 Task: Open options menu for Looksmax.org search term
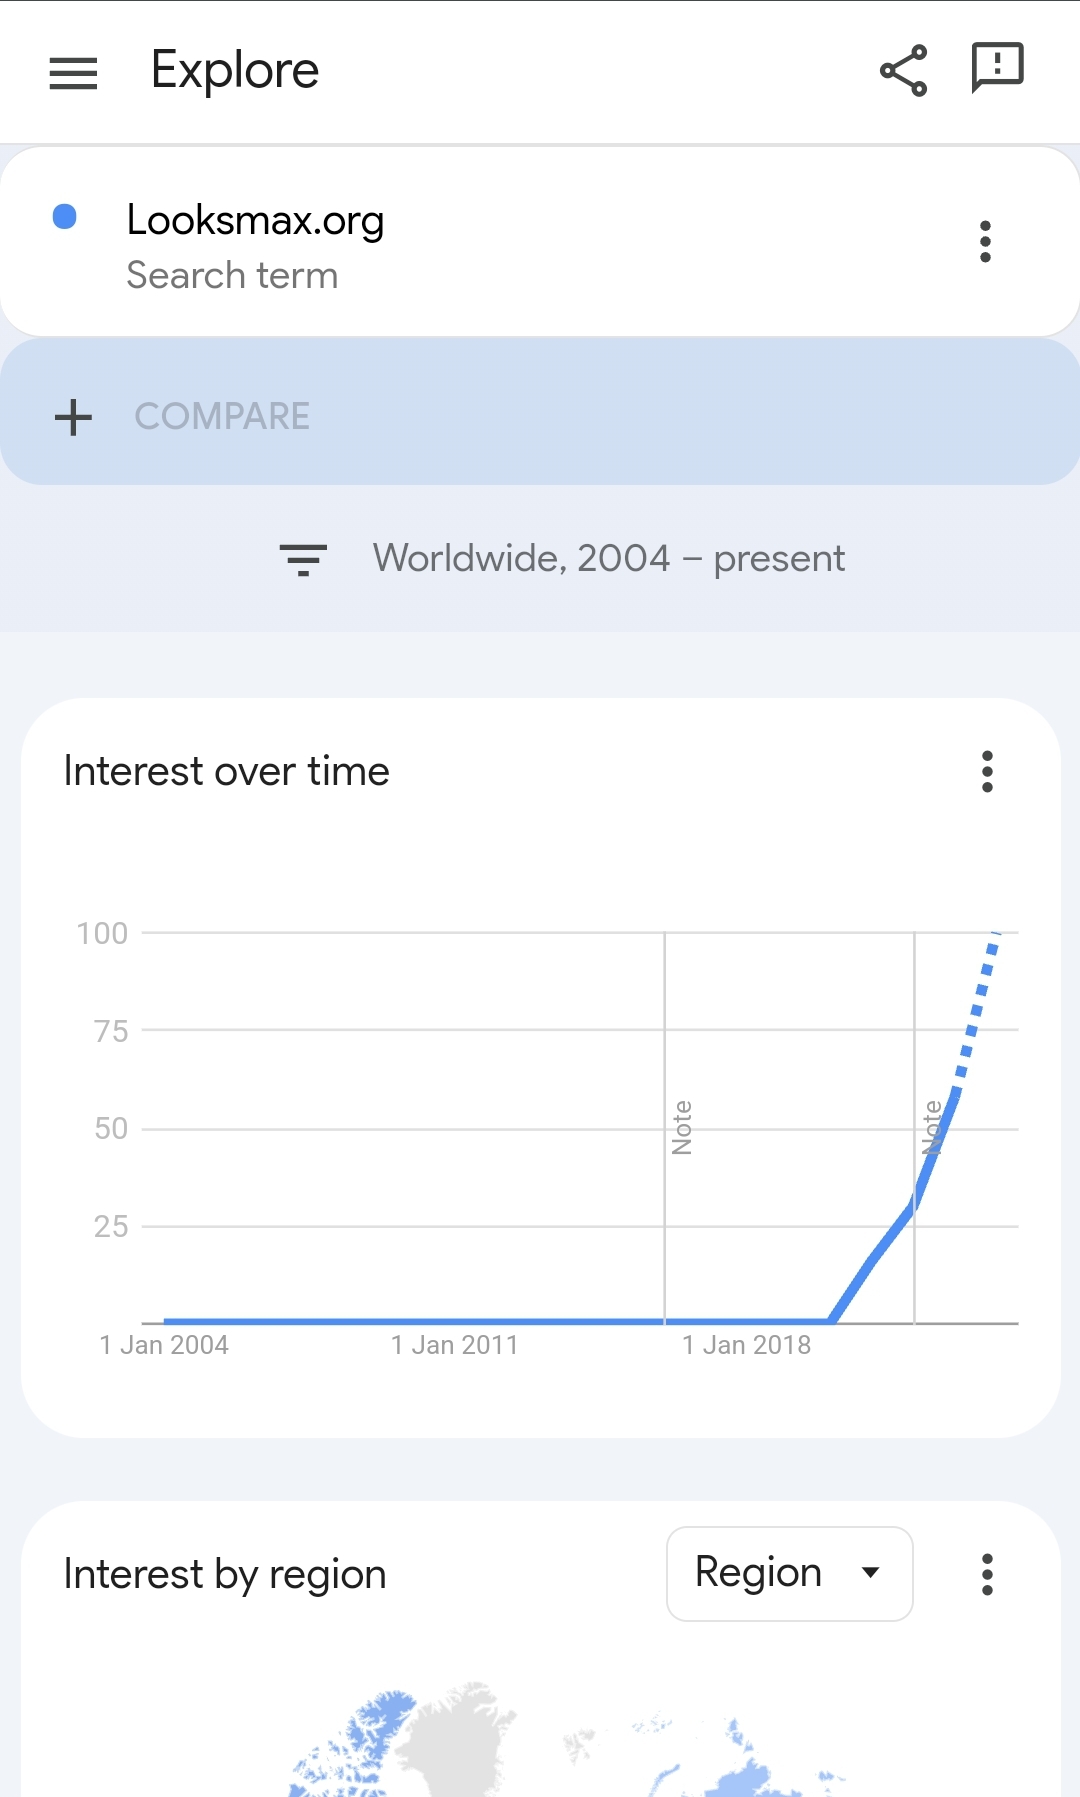tap(985, 240)
